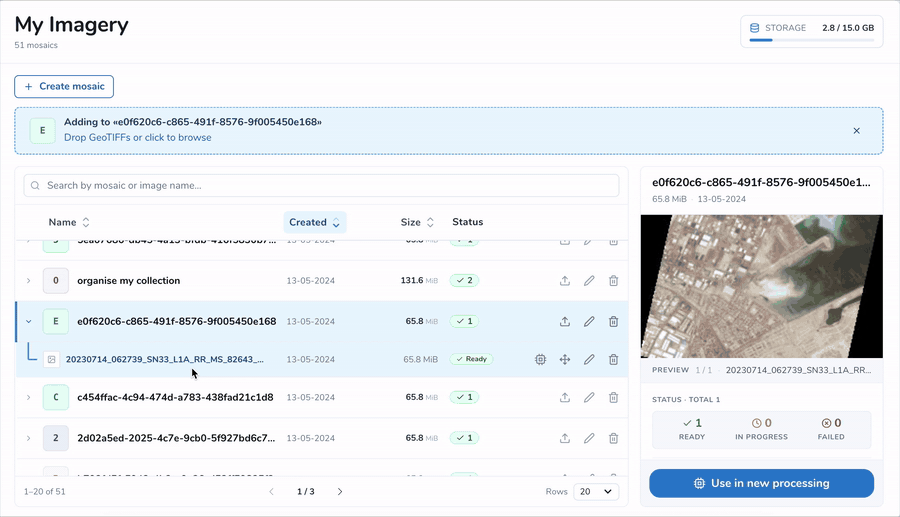Collapse the e0f620c6 mosaic row

[28, 321]
